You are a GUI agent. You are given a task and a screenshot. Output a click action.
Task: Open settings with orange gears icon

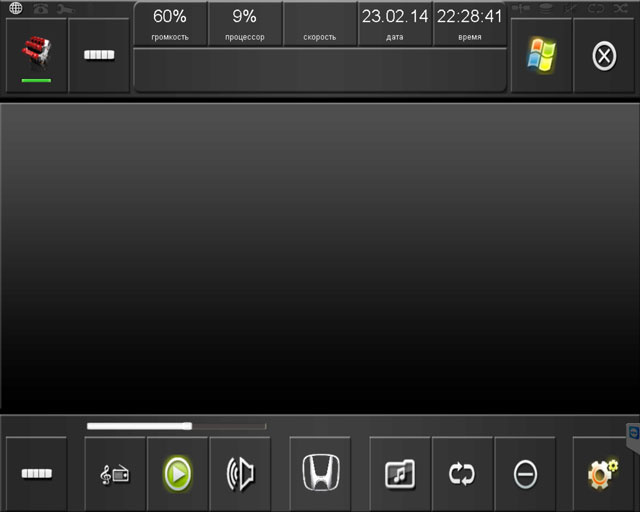(603, 474)
